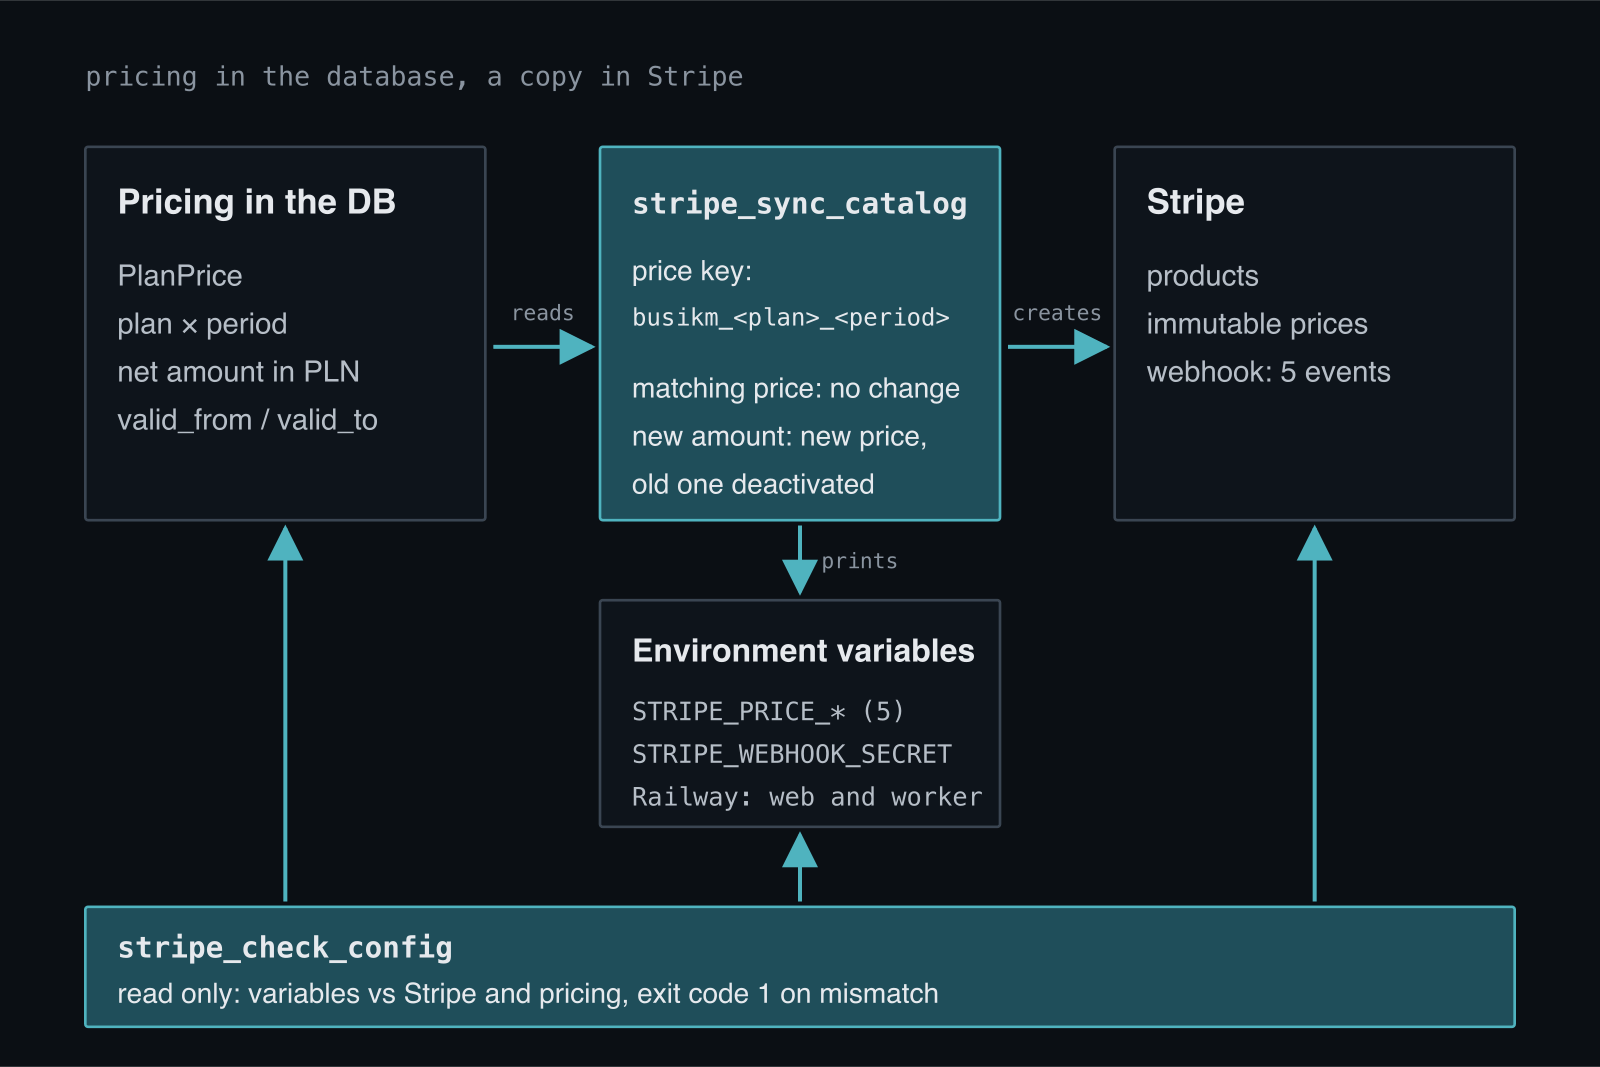Image resolution: width=1600 pixels, height=1067 pixels.
Task: Select the "Stripe" box heading
Action: pos(1196,202)
